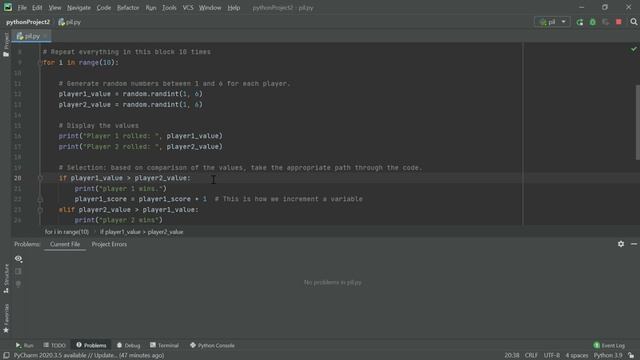Toggle read-only lock icon in status bar
This screenshot has width=640, height=360.
click(631, 356)
